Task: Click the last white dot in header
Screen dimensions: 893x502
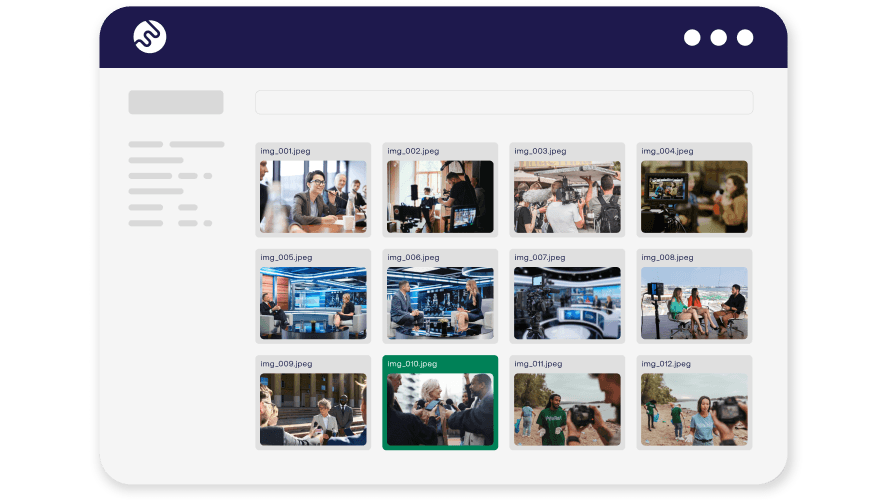Action: click(x=745, y=38)
